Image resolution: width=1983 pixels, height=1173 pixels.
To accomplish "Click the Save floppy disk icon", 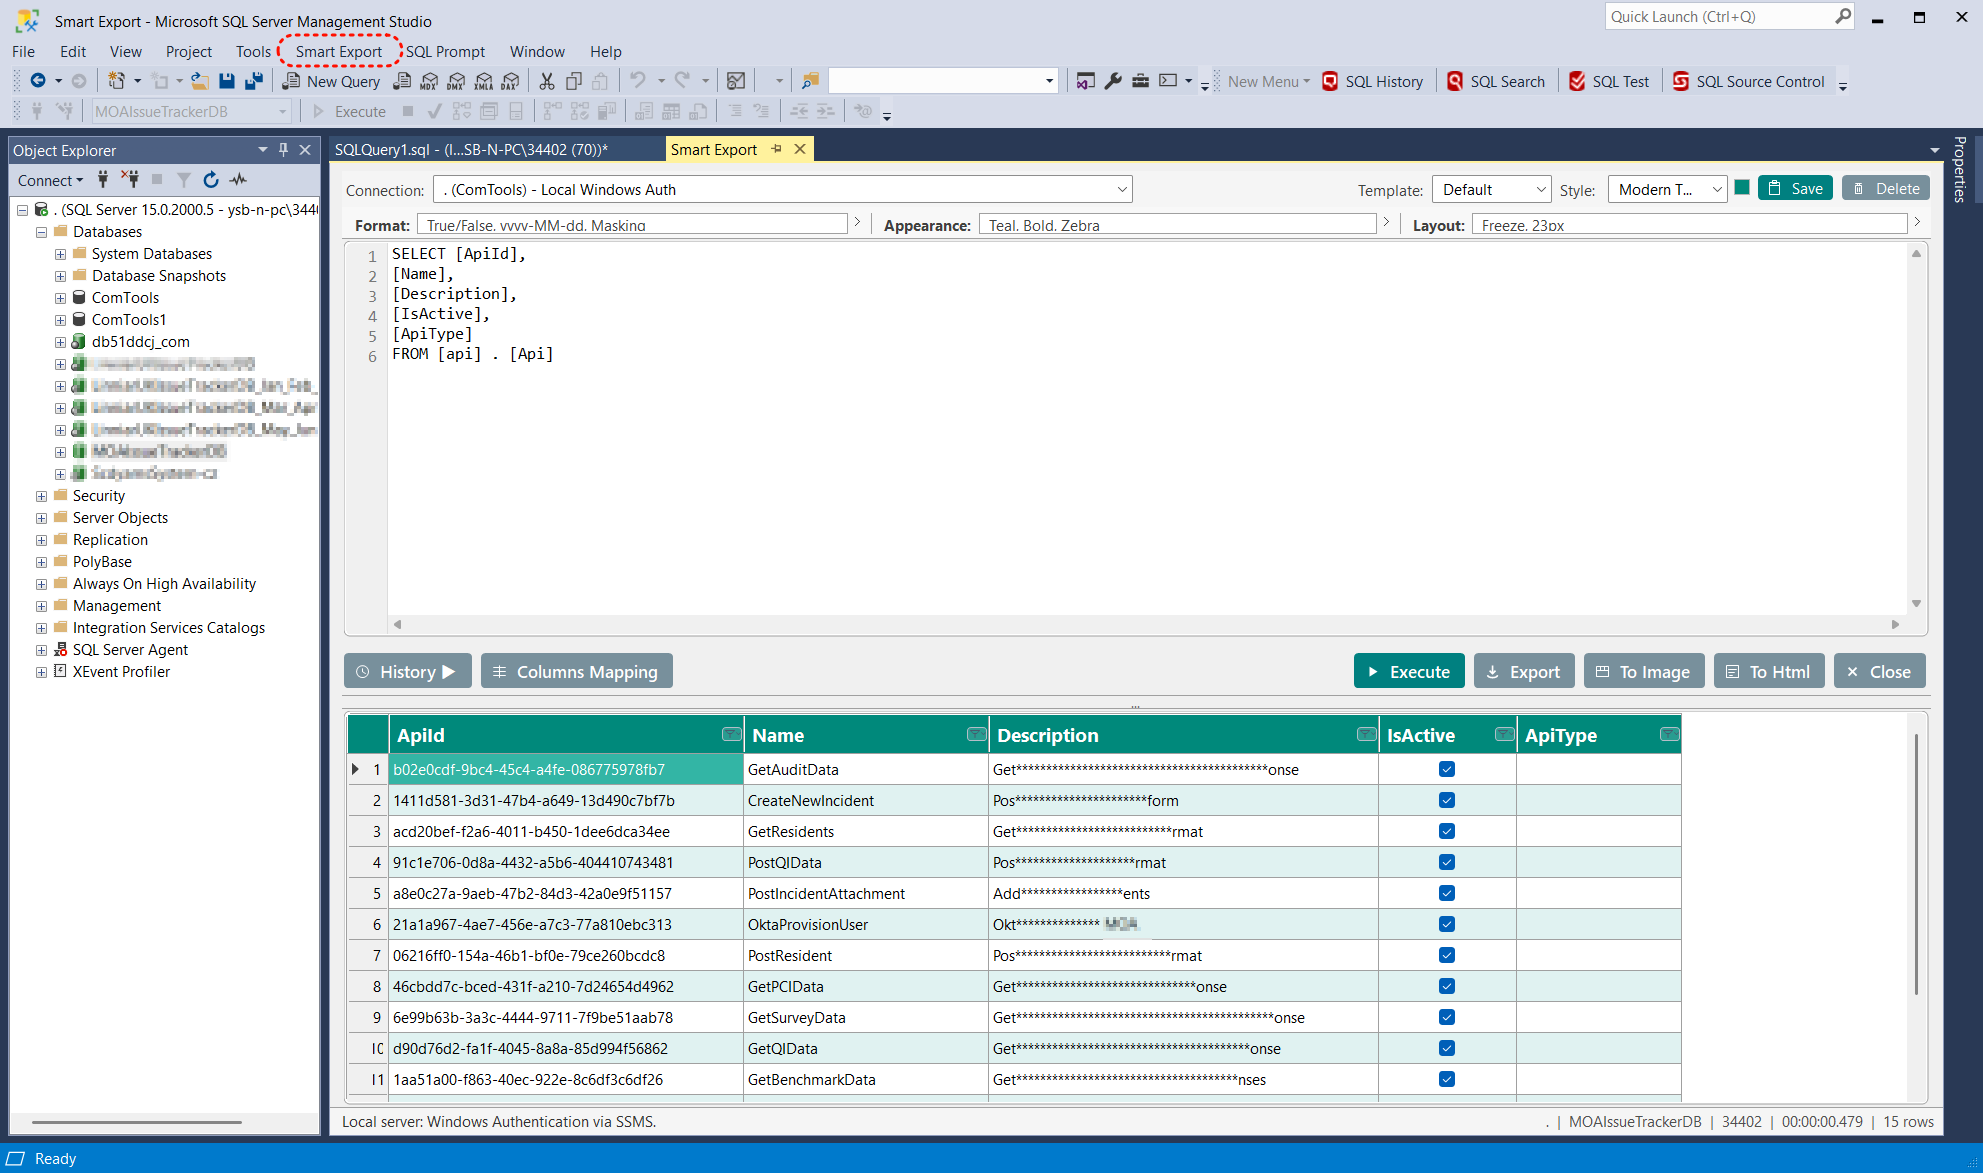I will (x=227, y=81).
